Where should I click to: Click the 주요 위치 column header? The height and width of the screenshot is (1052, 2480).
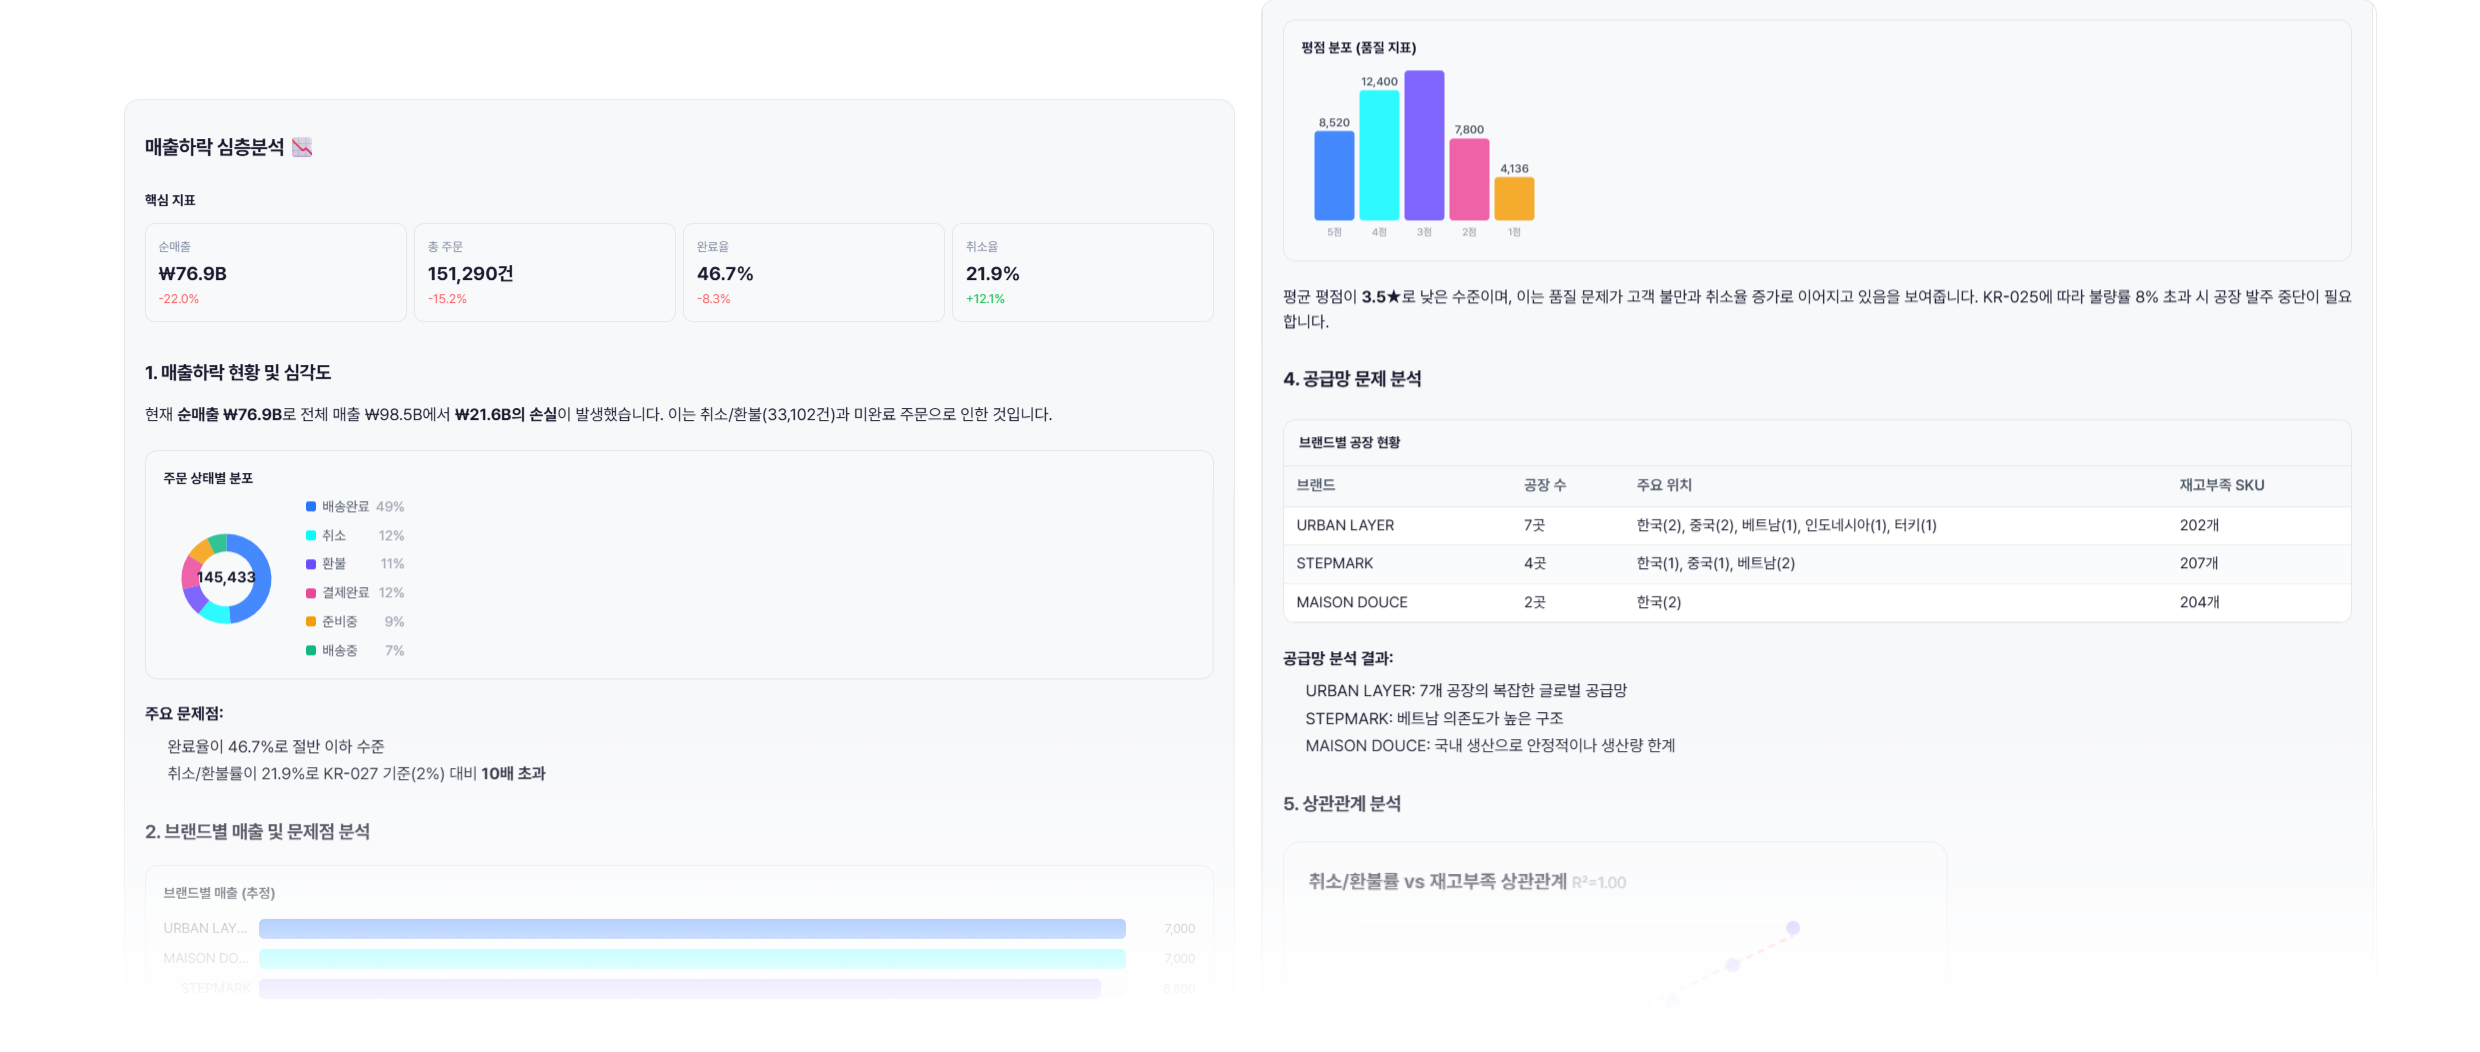click(1664, 485)
